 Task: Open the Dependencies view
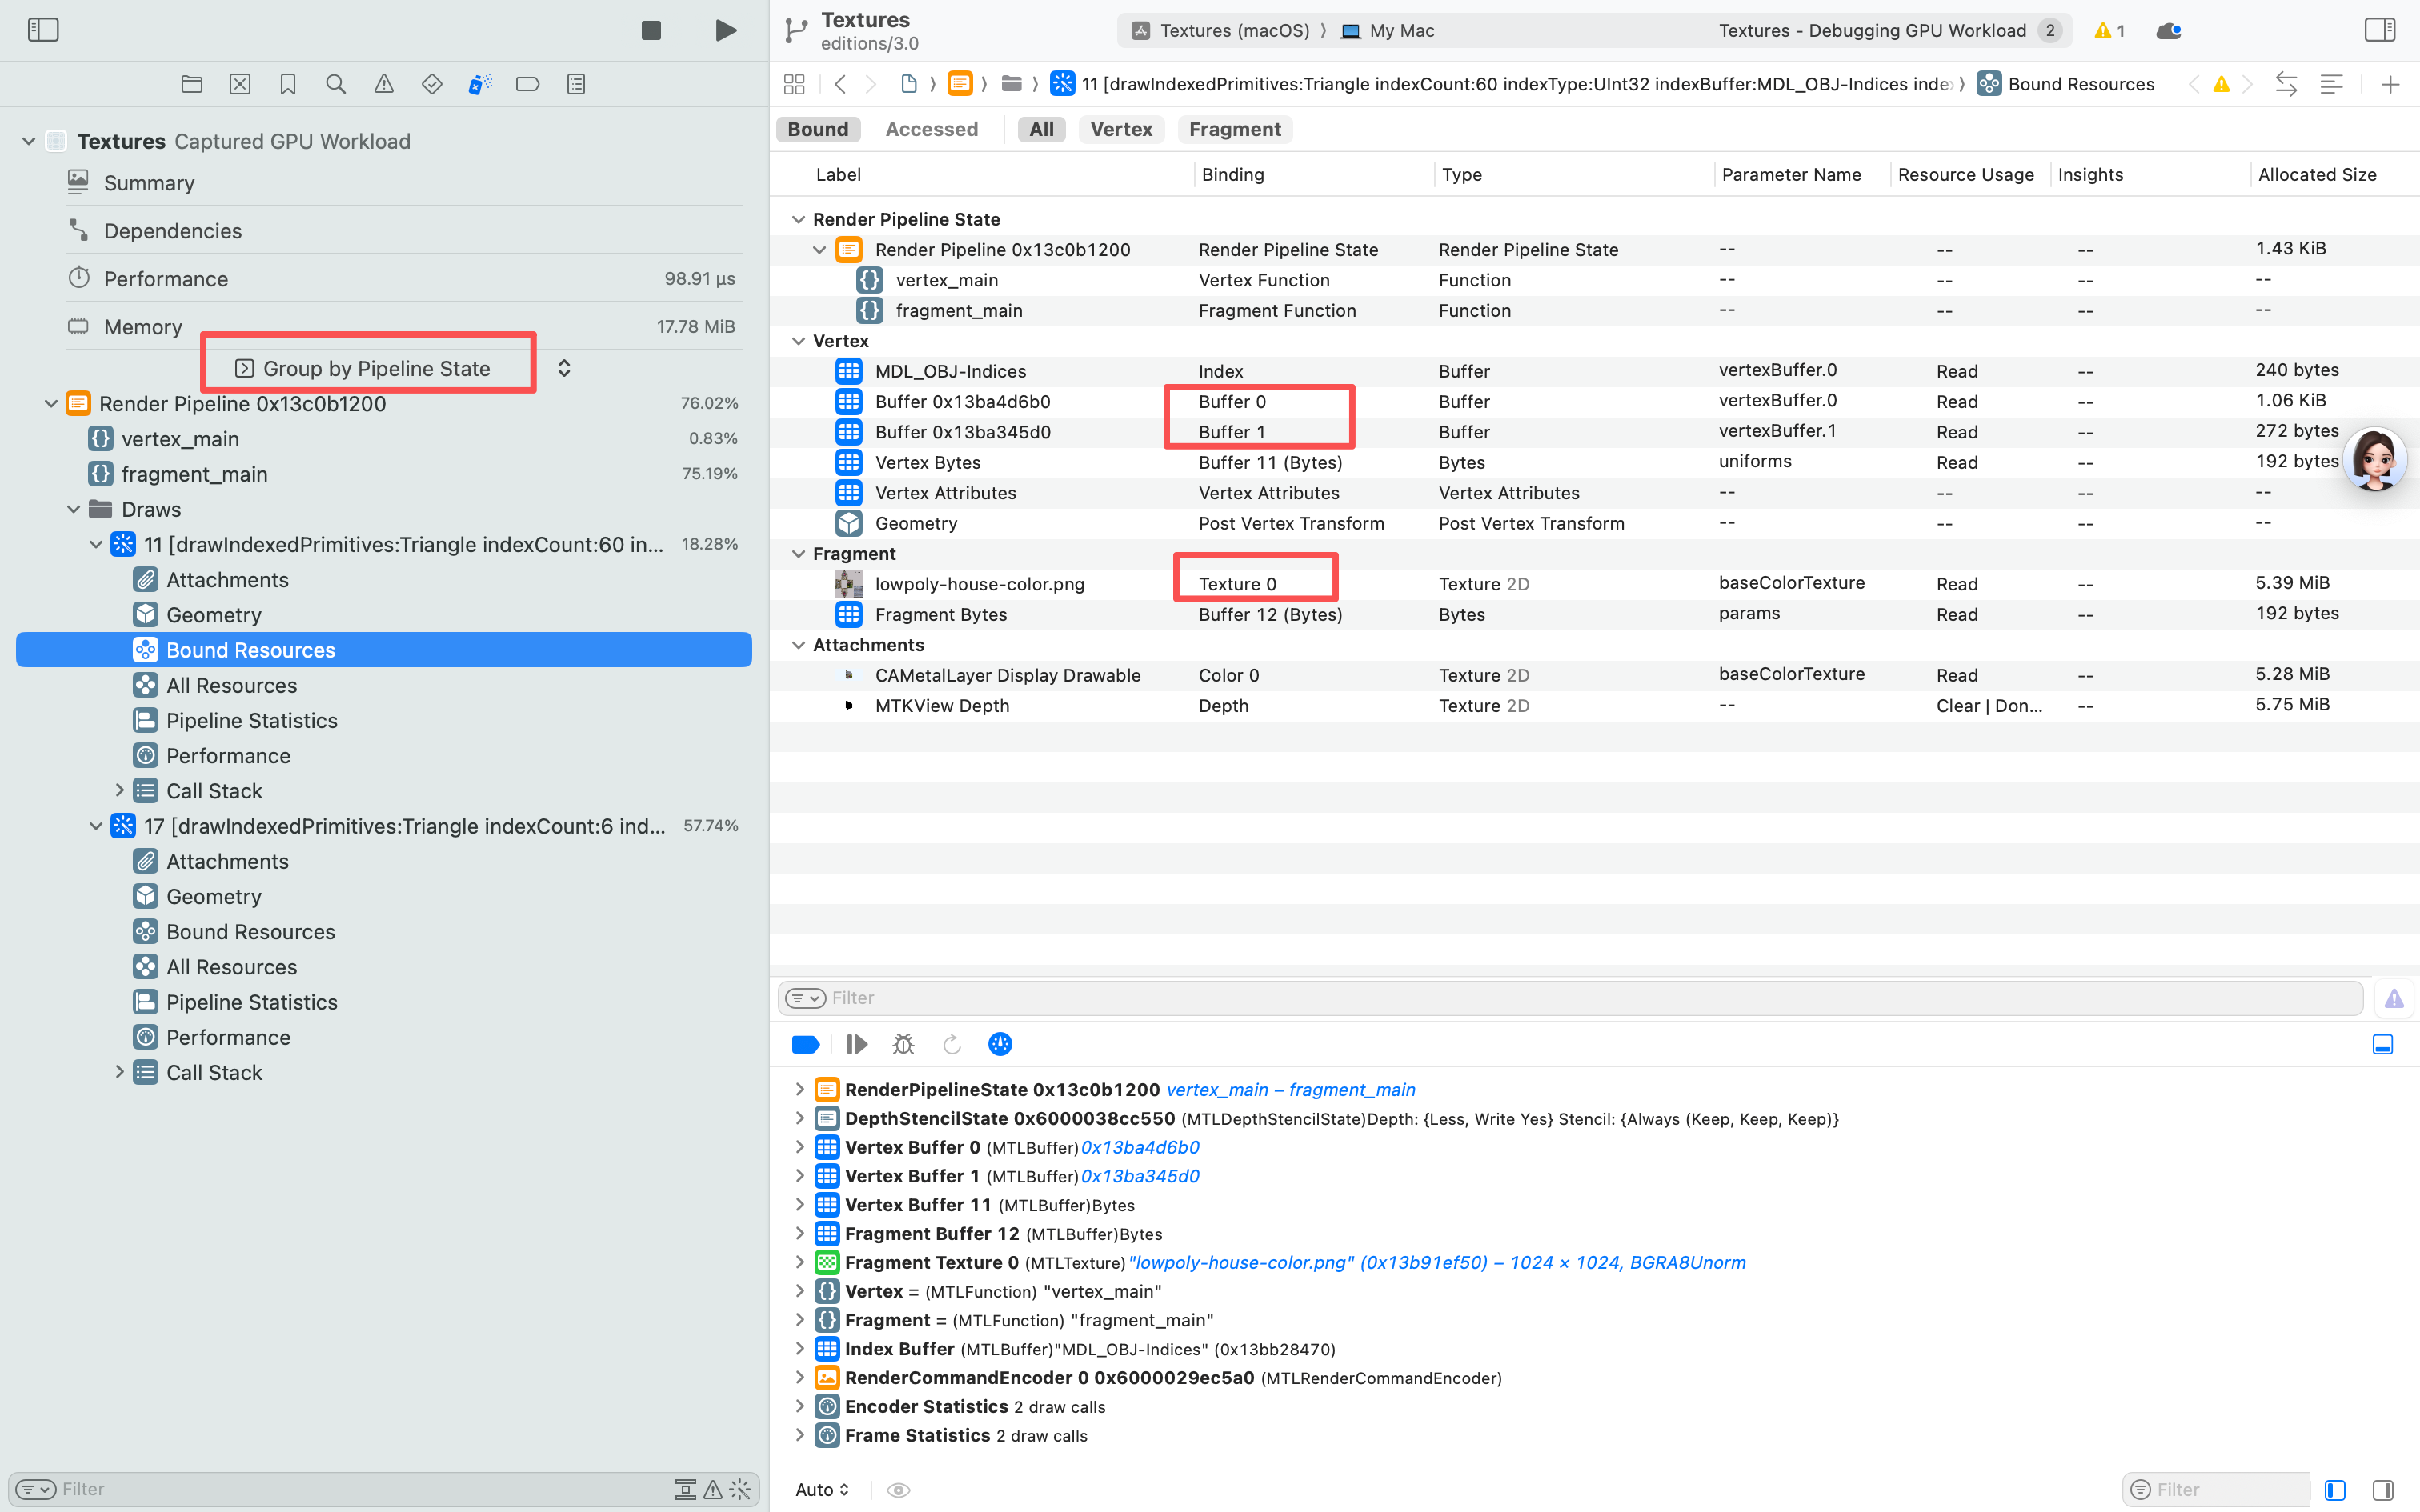(173, 231)
